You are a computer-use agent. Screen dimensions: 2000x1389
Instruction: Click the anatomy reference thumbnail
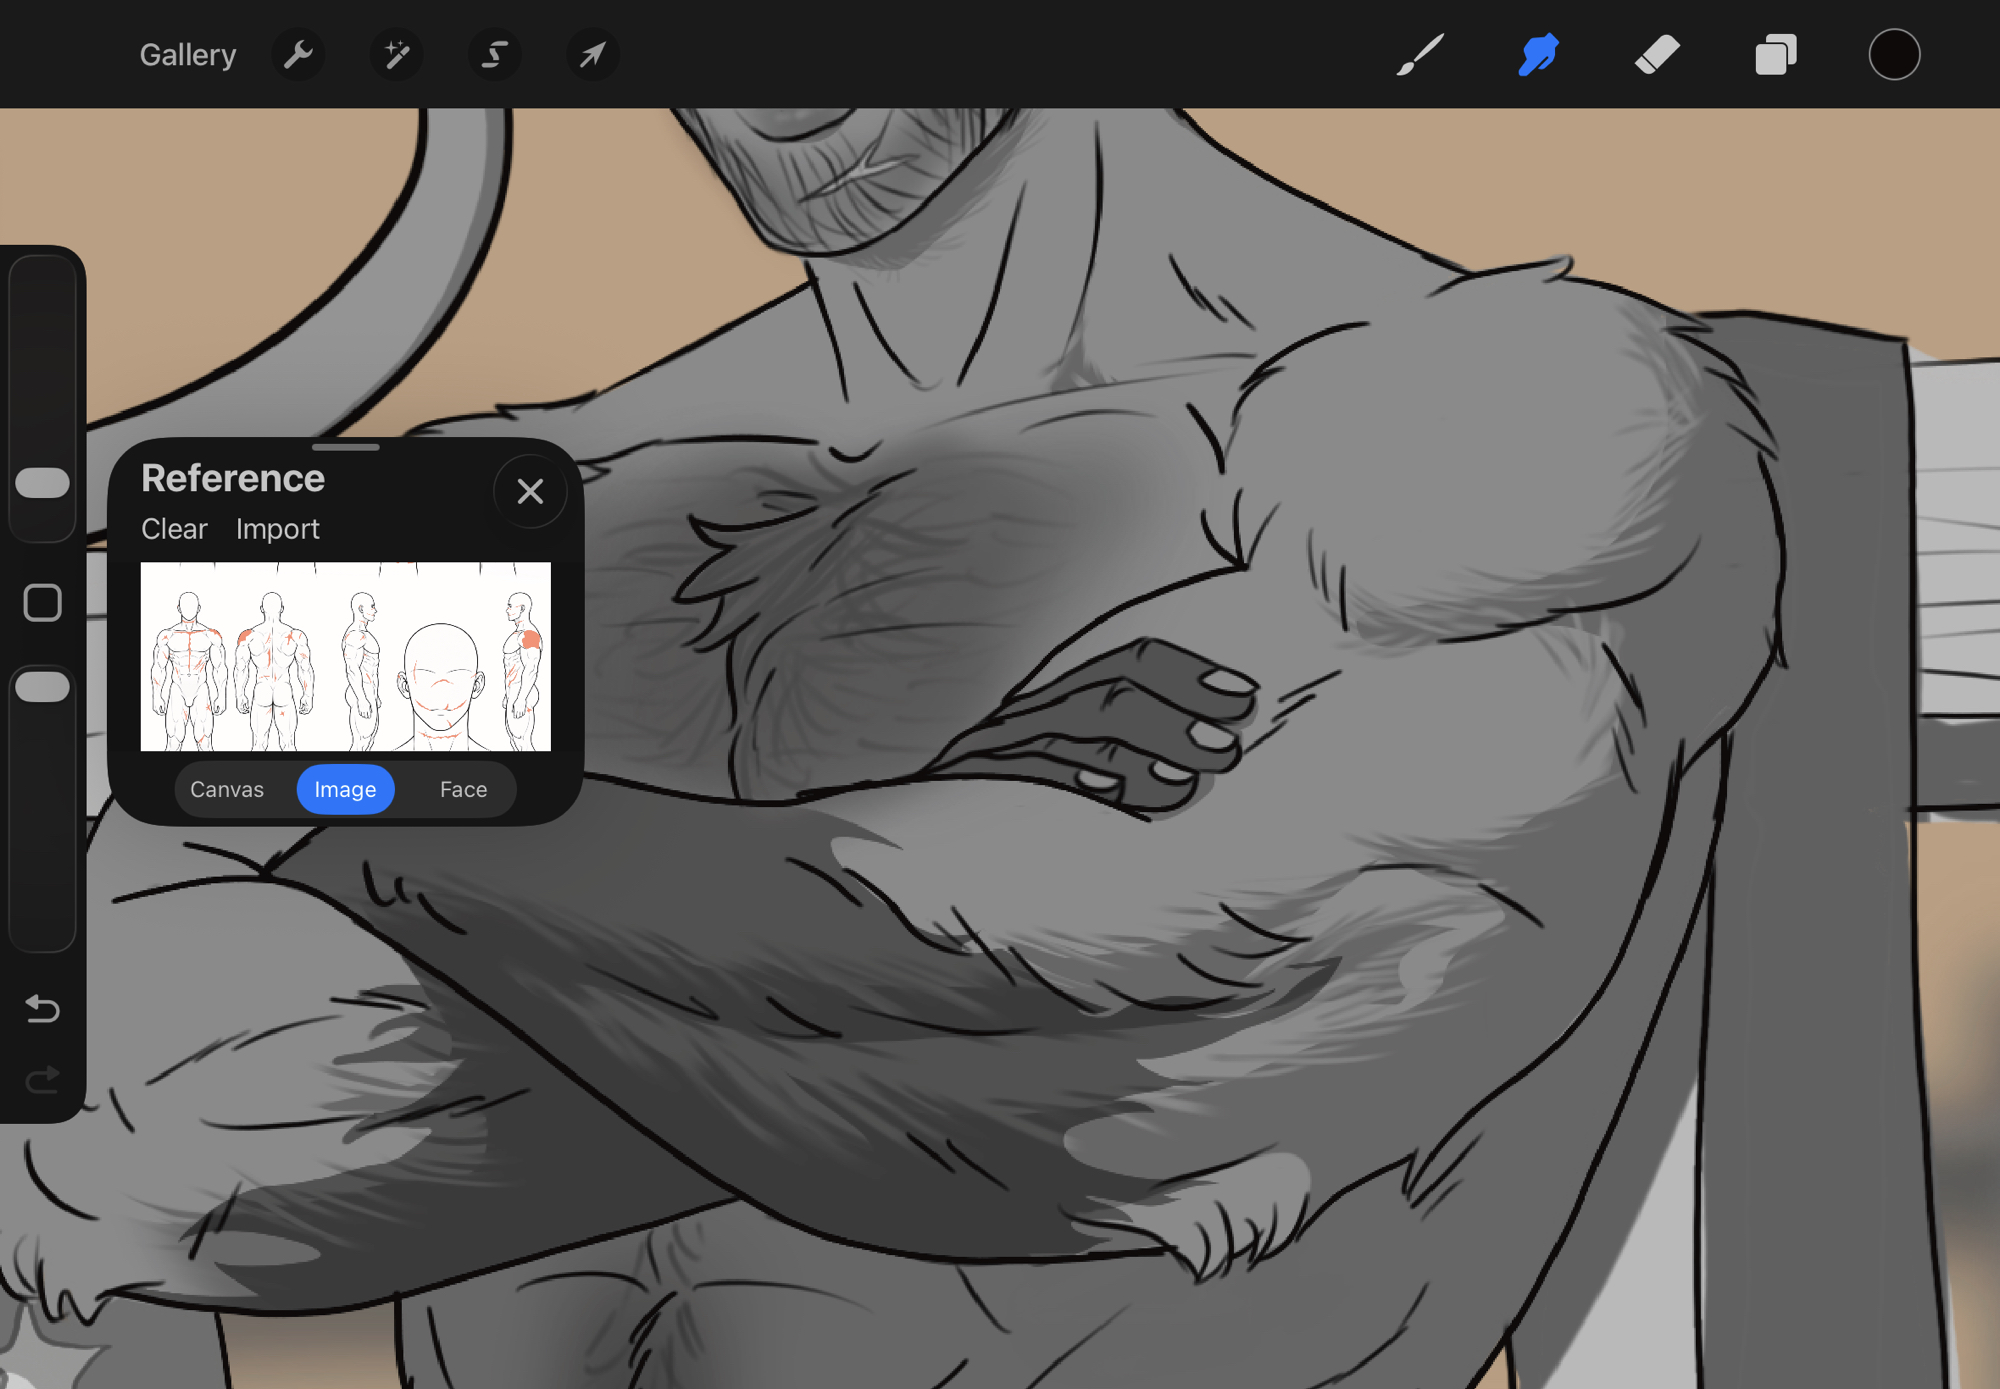coord(345,656)
